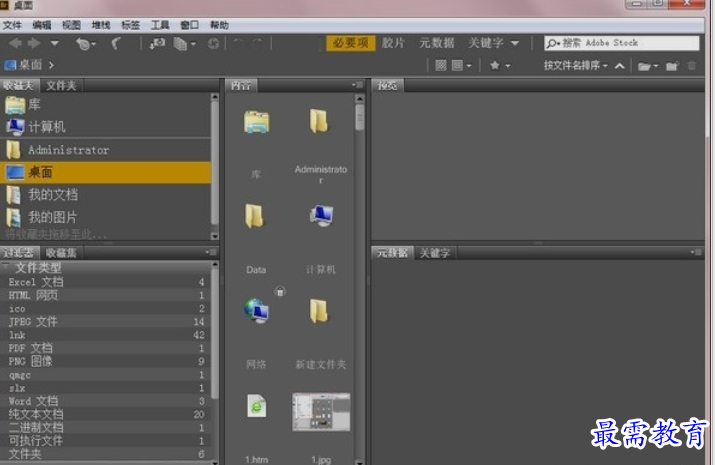Rotate 90° counterclockwise icon

pos(238,43)
